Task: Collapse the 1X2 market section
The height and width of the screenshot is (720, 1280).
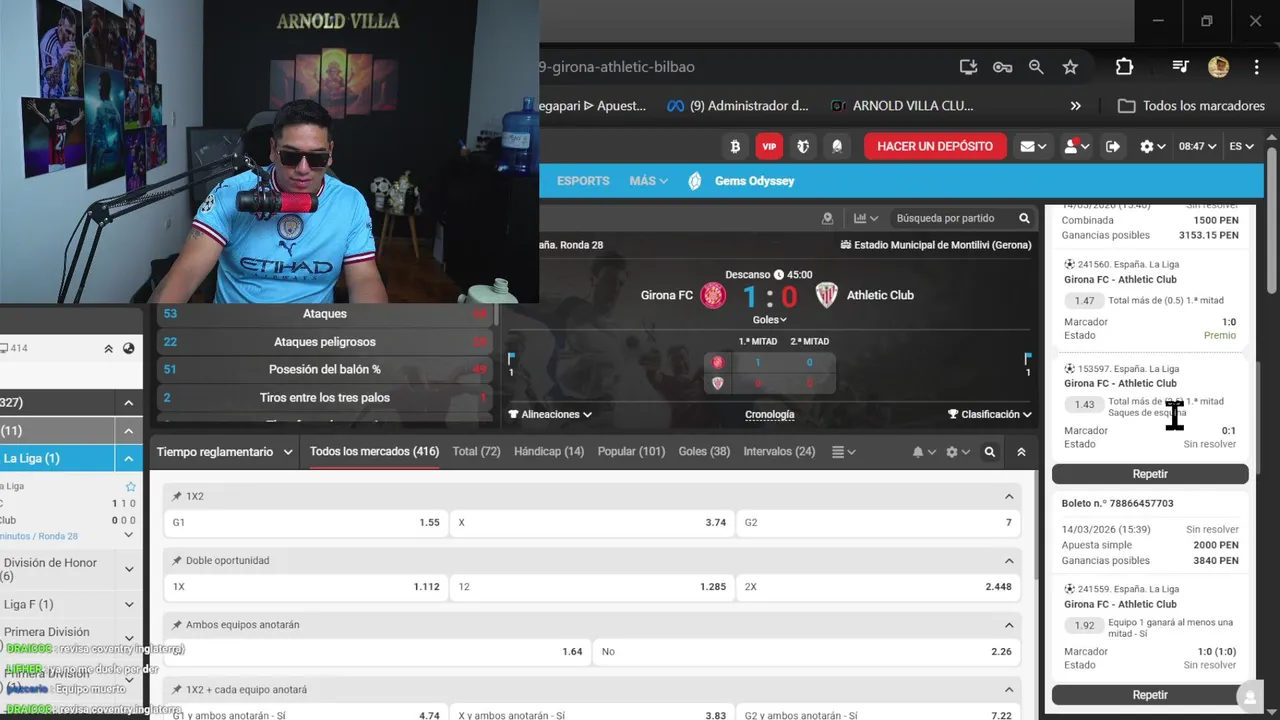Action: 1009,496
